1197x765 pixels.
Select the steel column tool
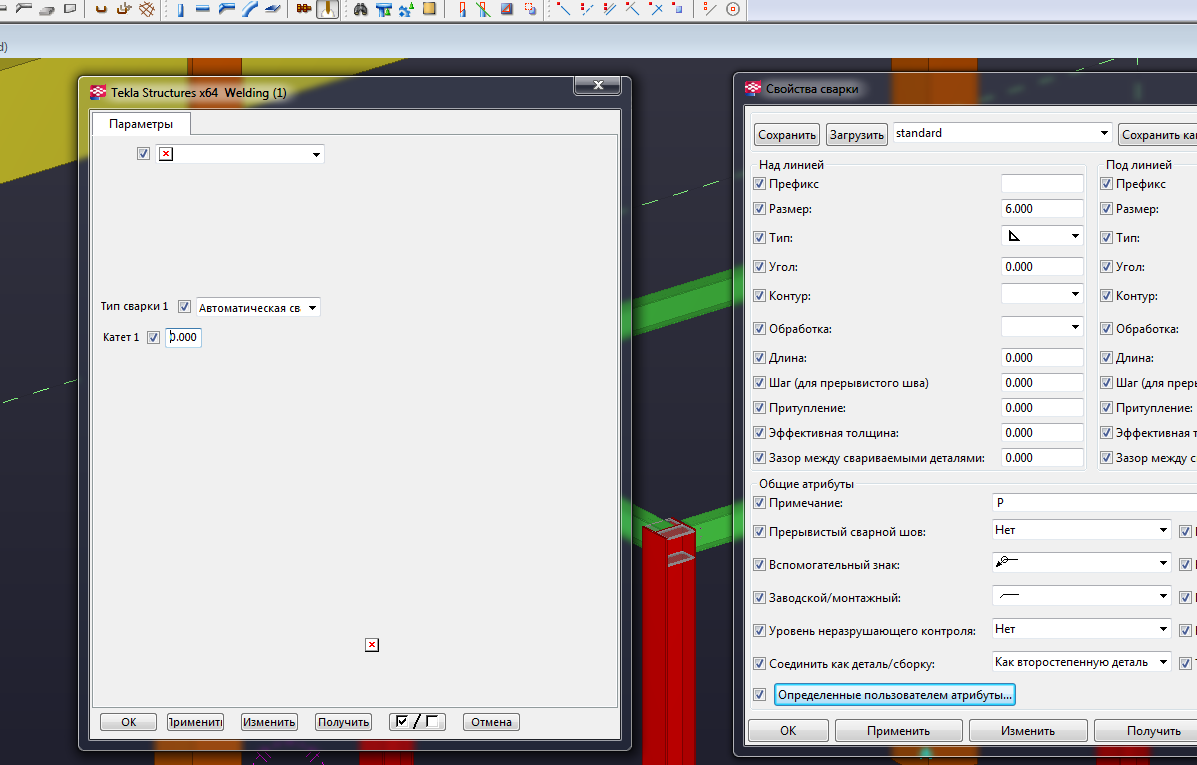tap(181, 10)
